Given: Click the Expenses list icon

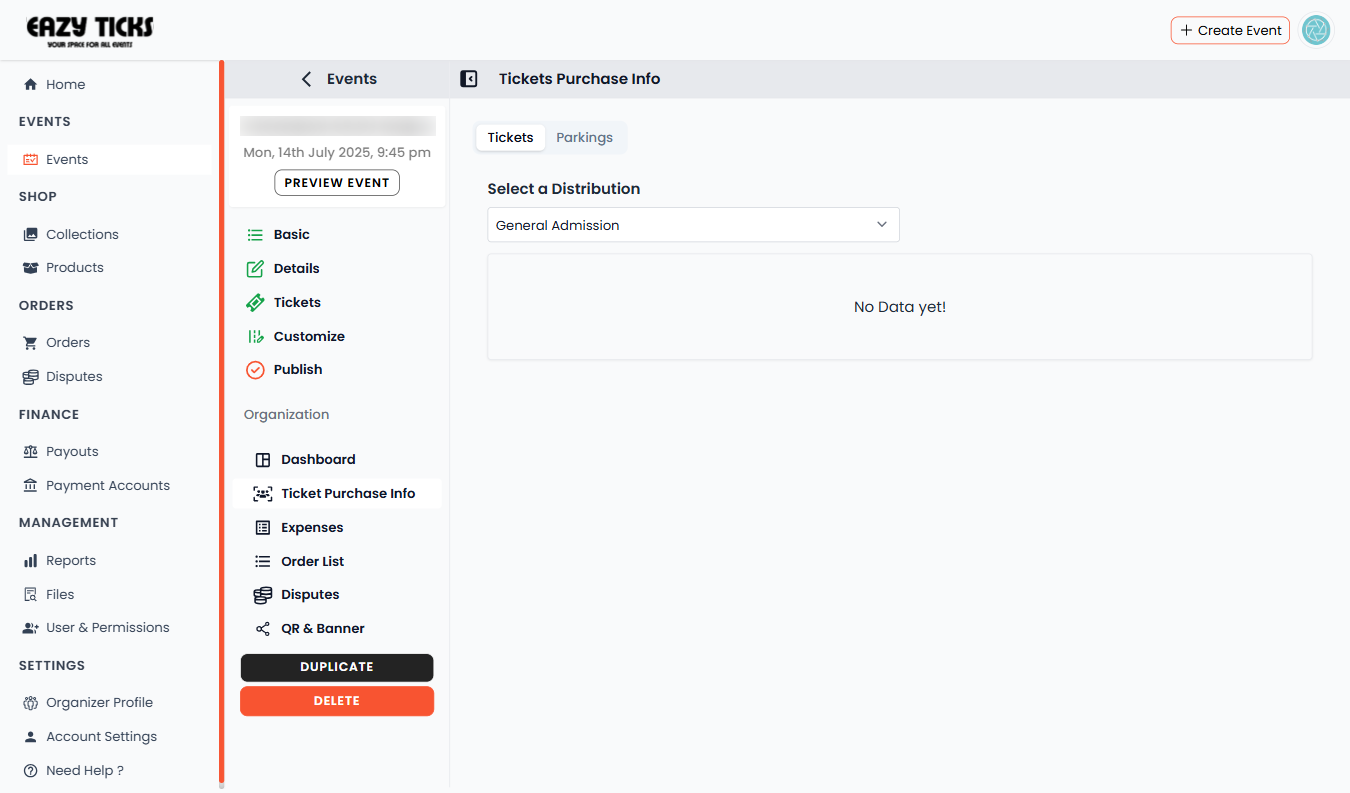Looking at the screenshot, I should pos(263,528).
